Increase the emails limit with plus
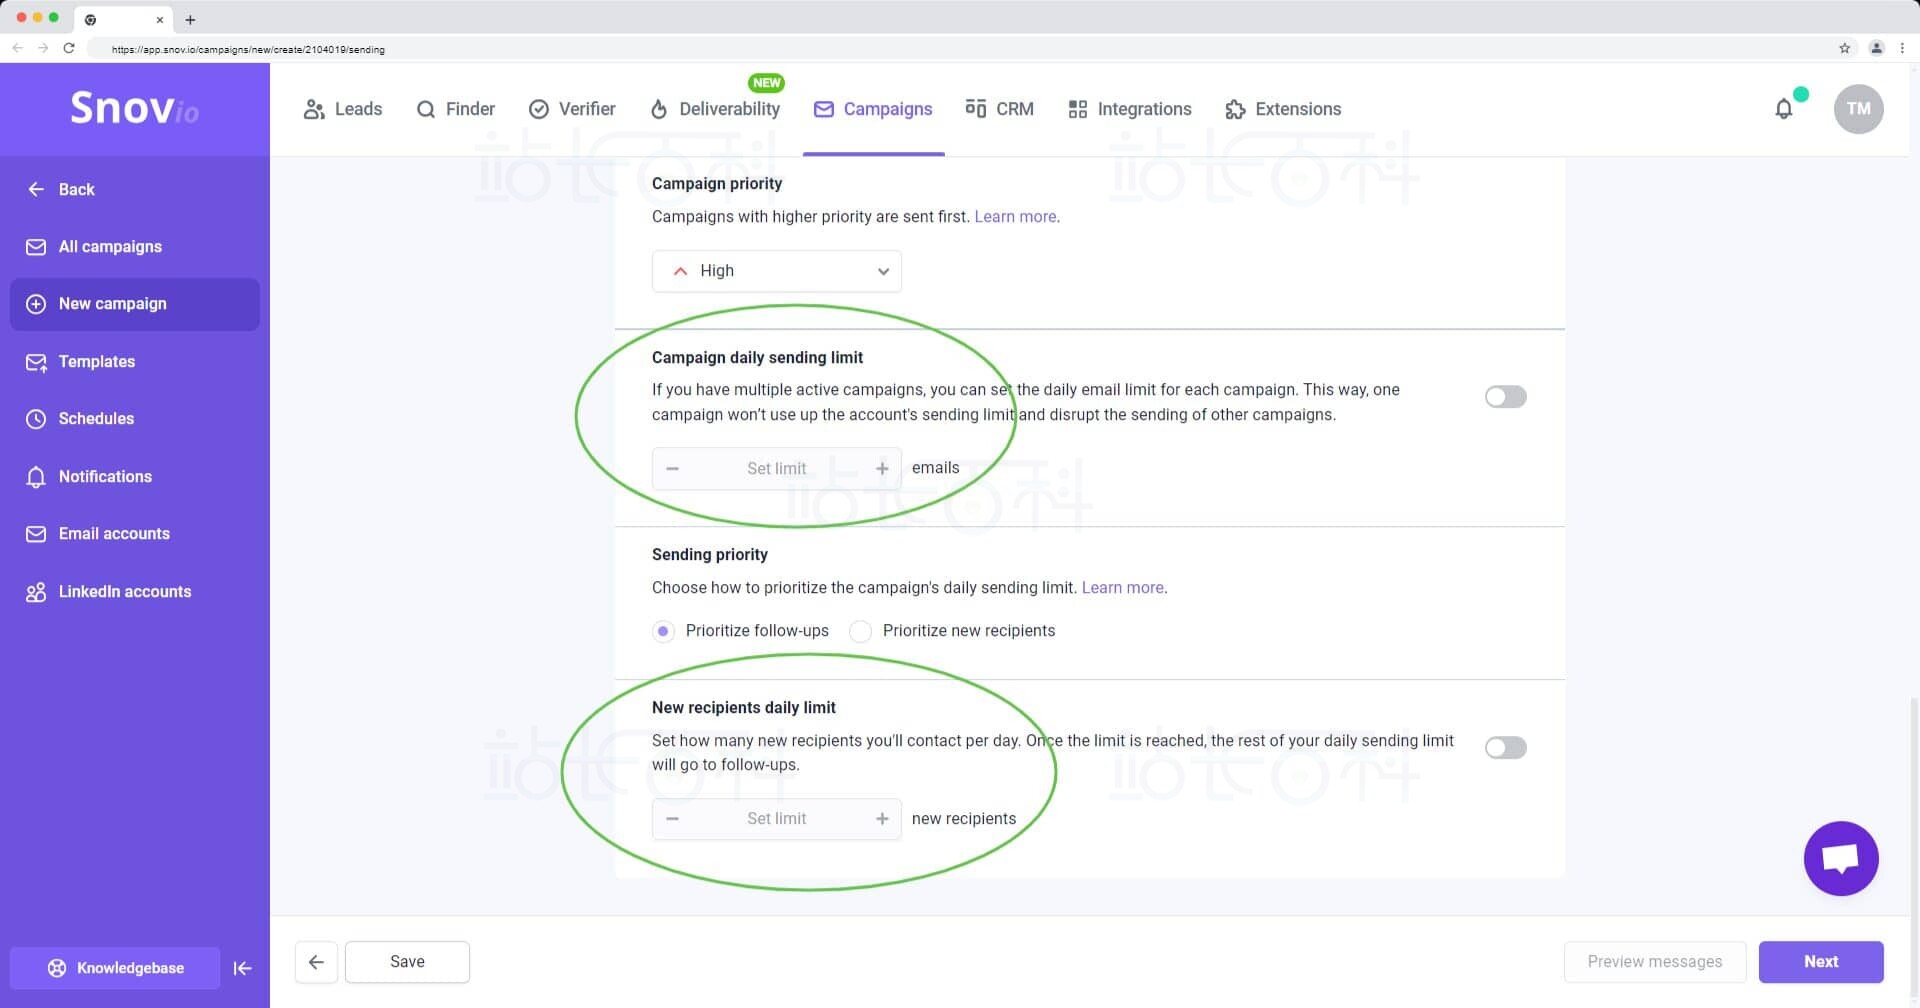1920x1008 pixels. (x=882, y=469)
